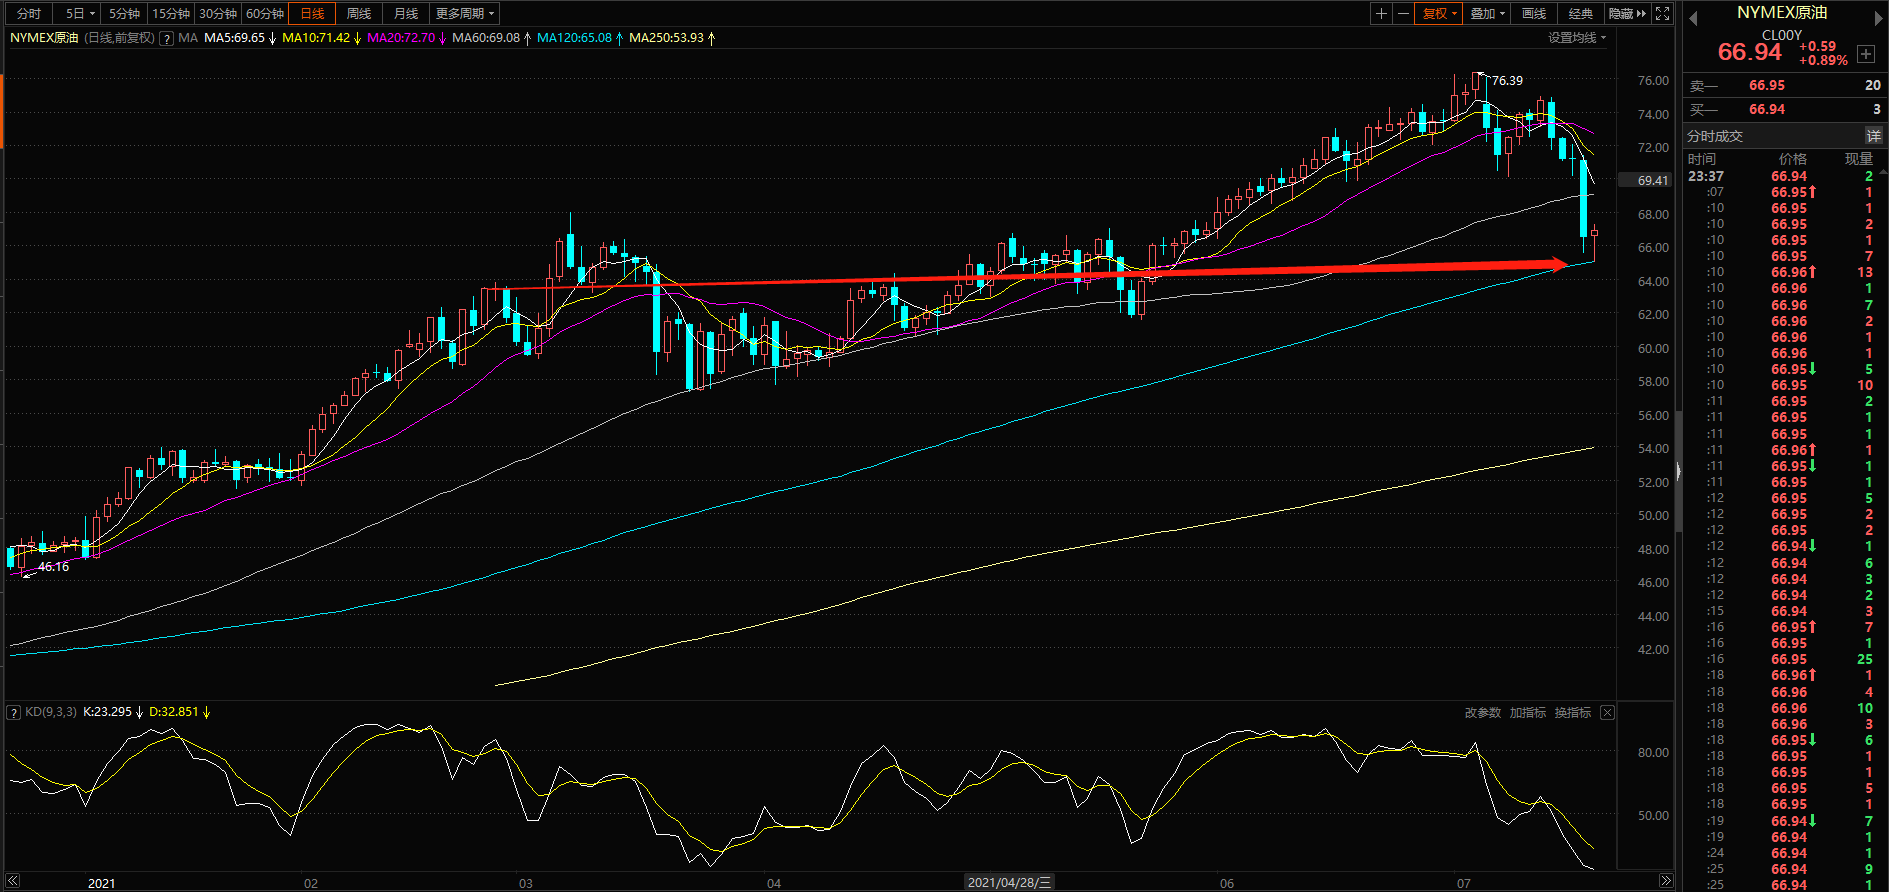
Task: Click 改参数 in KD panel
Action: 1483,712
